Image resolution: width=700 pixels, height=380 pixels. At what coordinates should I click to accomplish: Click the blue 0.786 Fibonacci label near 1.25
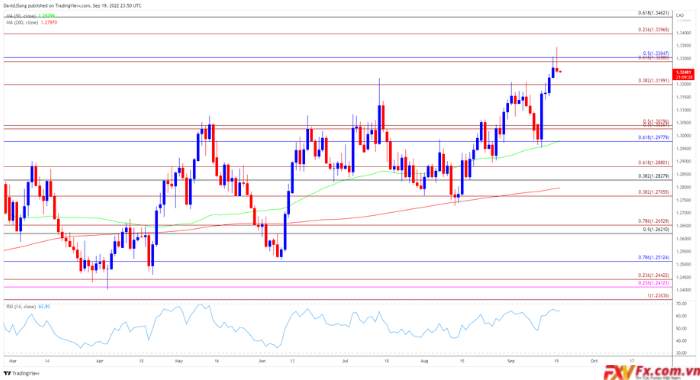coord(654,258)
